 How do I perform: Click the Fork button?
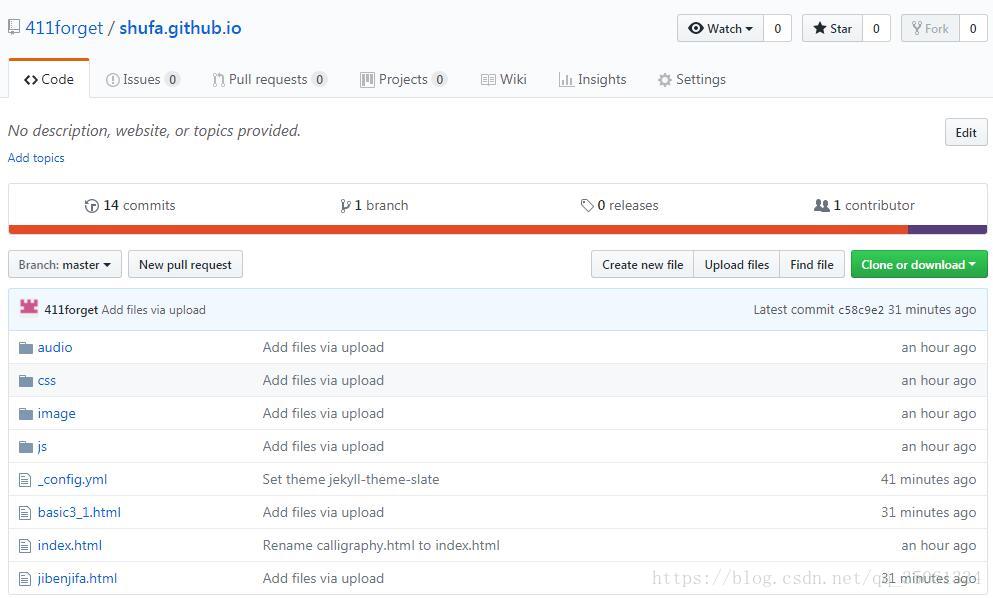click(930, 29)
